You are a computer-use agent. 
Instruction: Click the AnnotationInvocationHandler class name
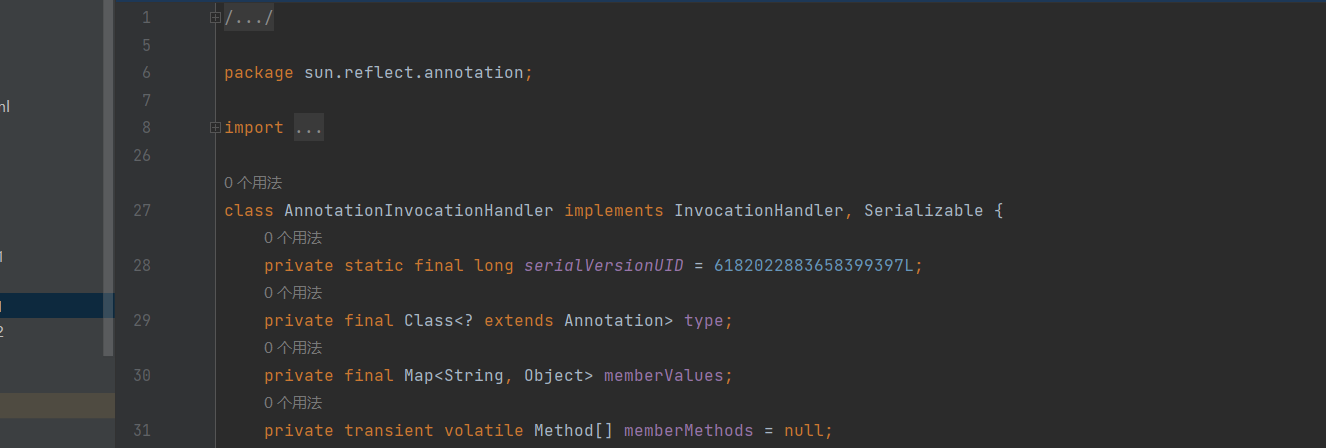pyautogui.click(x=419, y=211)
